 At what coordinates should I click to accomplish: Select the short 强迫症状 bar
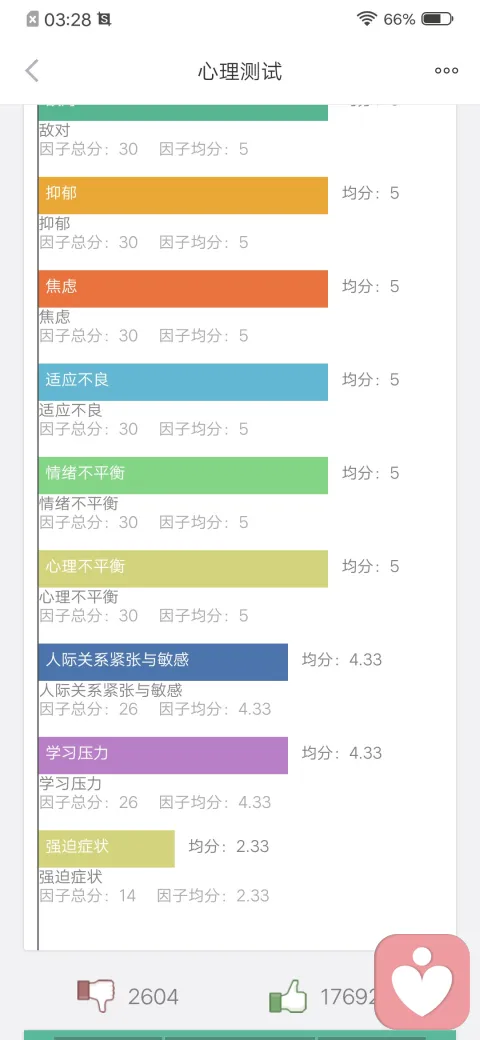point(106,849)
